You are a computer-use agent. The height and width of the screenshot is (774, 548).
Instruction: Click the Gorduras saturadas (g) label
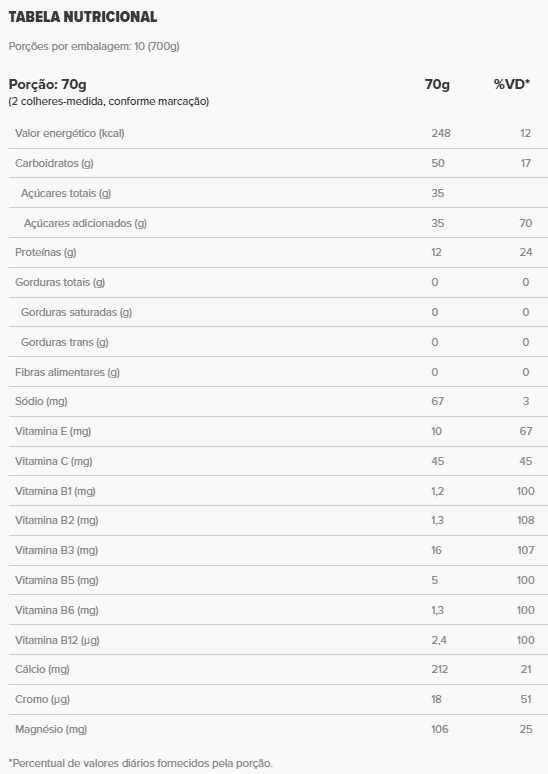point(77,312)
